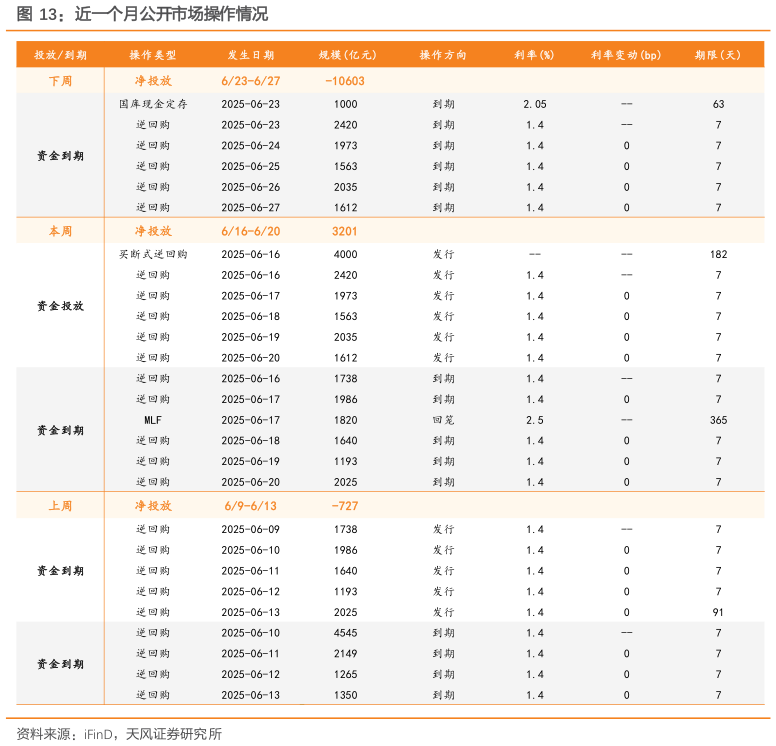Viewport: 776px width, 746px height.
Task: Click the 发生日期 column header
Action: [250, 56]
